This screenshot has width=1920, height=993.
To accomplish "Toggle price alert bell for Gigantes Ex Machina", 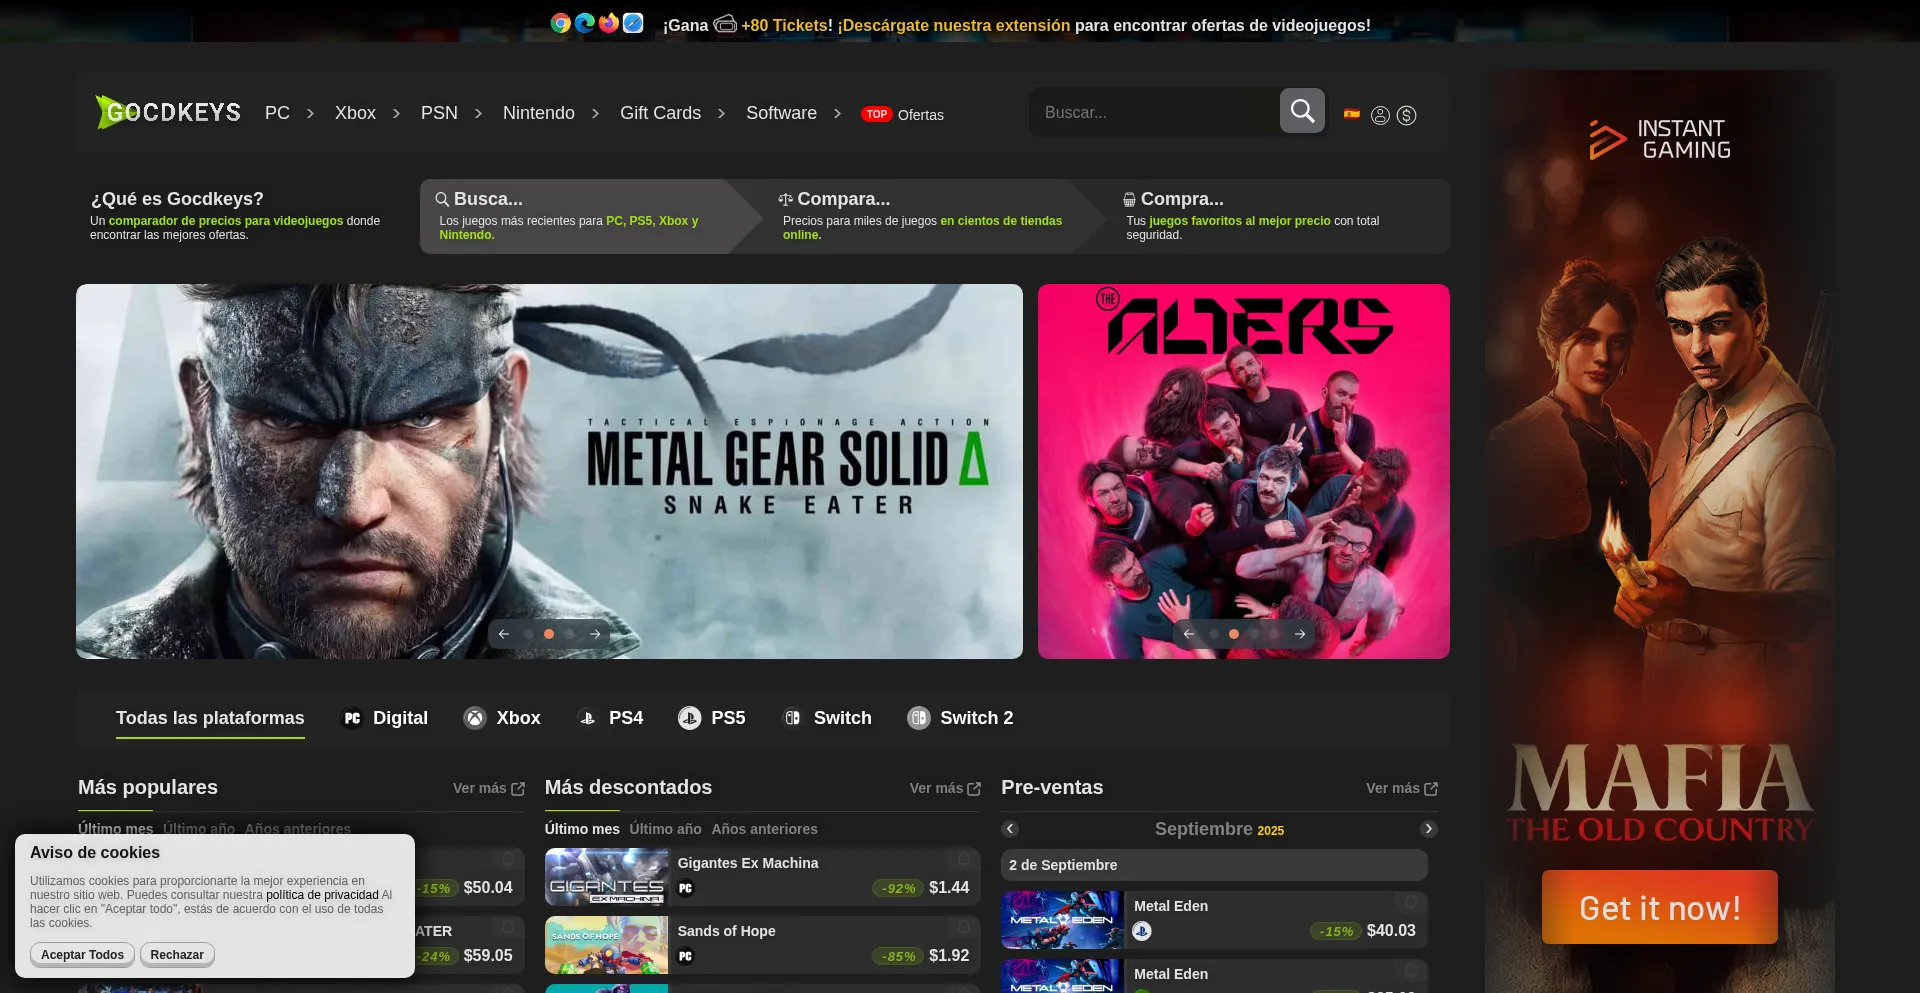I will pyautogui.click(x=963, y=860).
